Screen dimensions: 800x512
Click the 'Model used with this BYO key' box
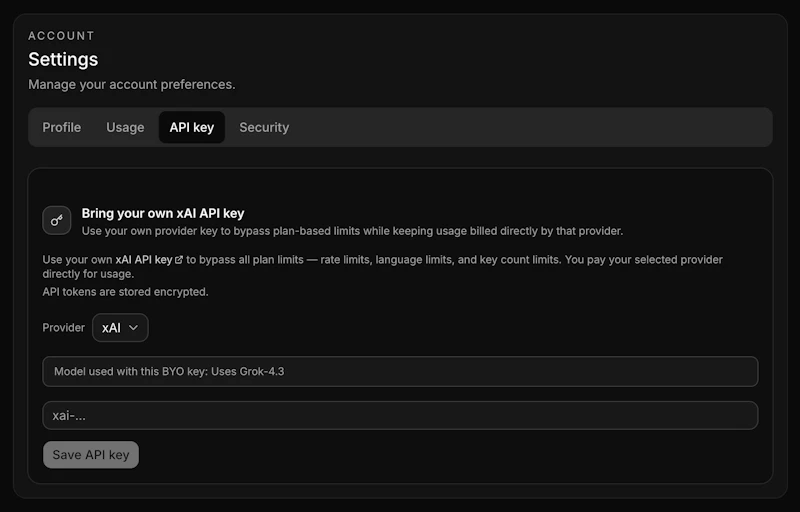[400, 371]
